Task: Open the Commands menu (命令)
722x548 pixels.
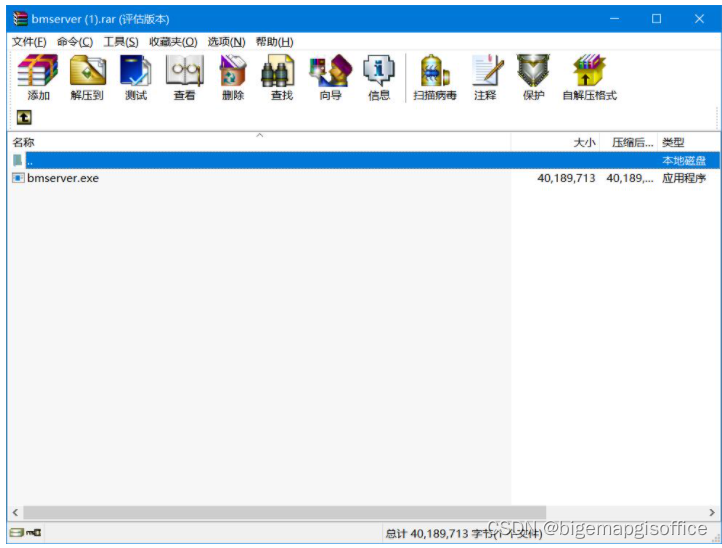Action: 75,42
